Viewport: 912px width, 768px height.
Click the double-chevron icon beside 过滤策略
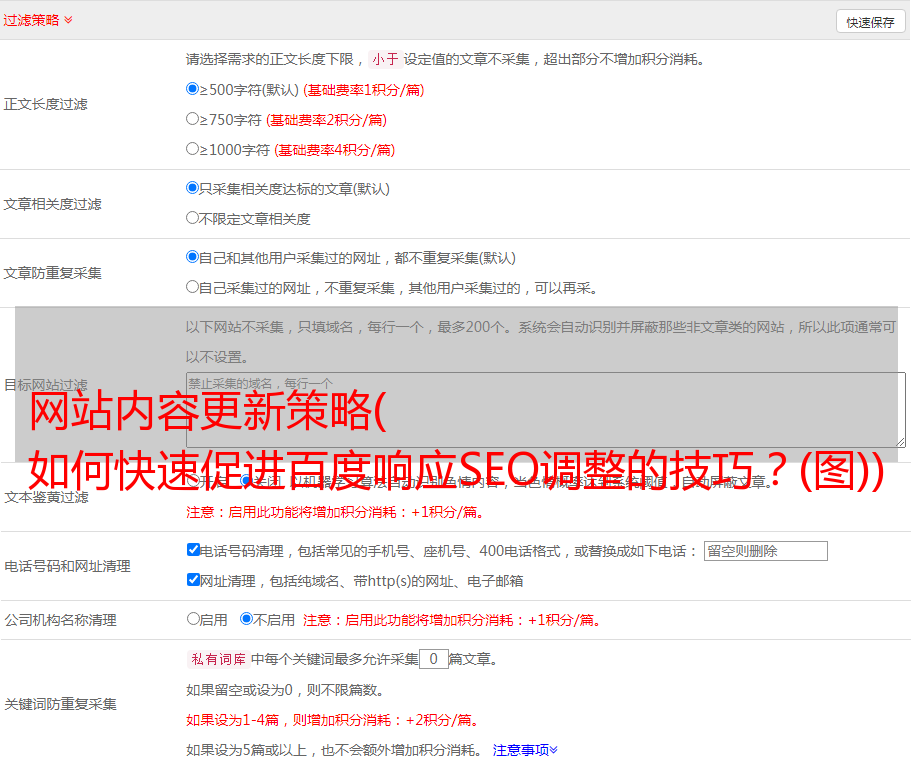68,20
